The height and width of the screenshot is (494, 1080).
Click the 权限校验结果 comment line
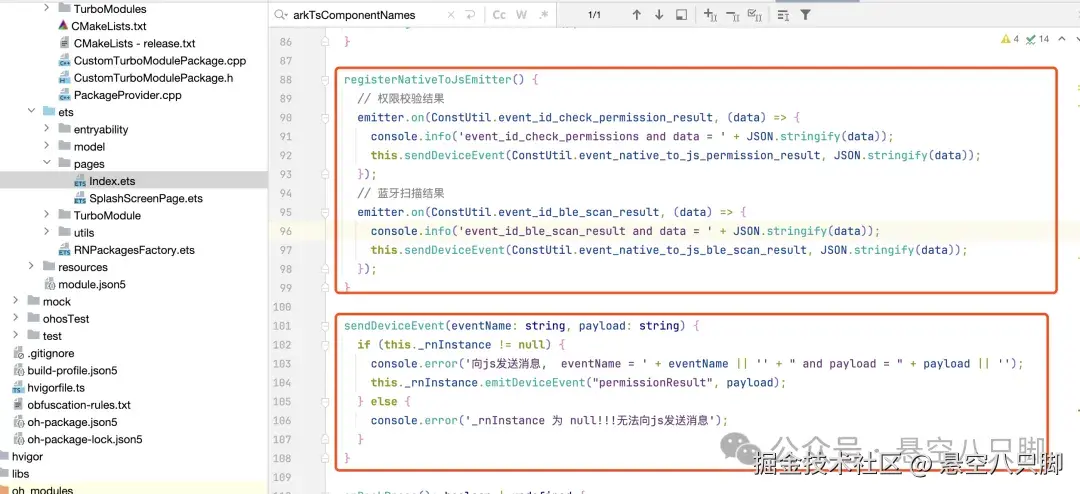tap(401, 99)
